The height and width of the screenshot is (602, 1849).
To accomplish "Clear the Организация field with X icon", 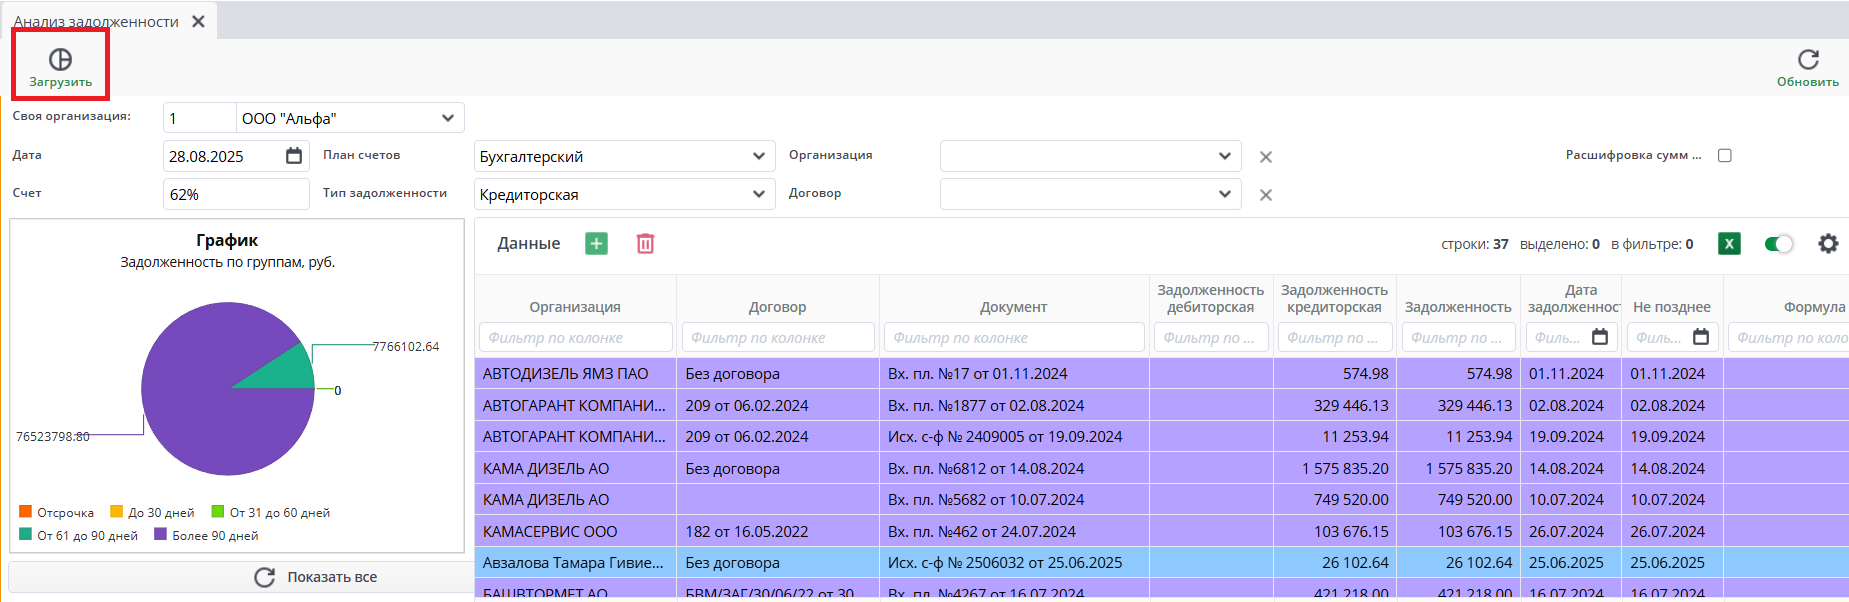I will pos(1265,157).
